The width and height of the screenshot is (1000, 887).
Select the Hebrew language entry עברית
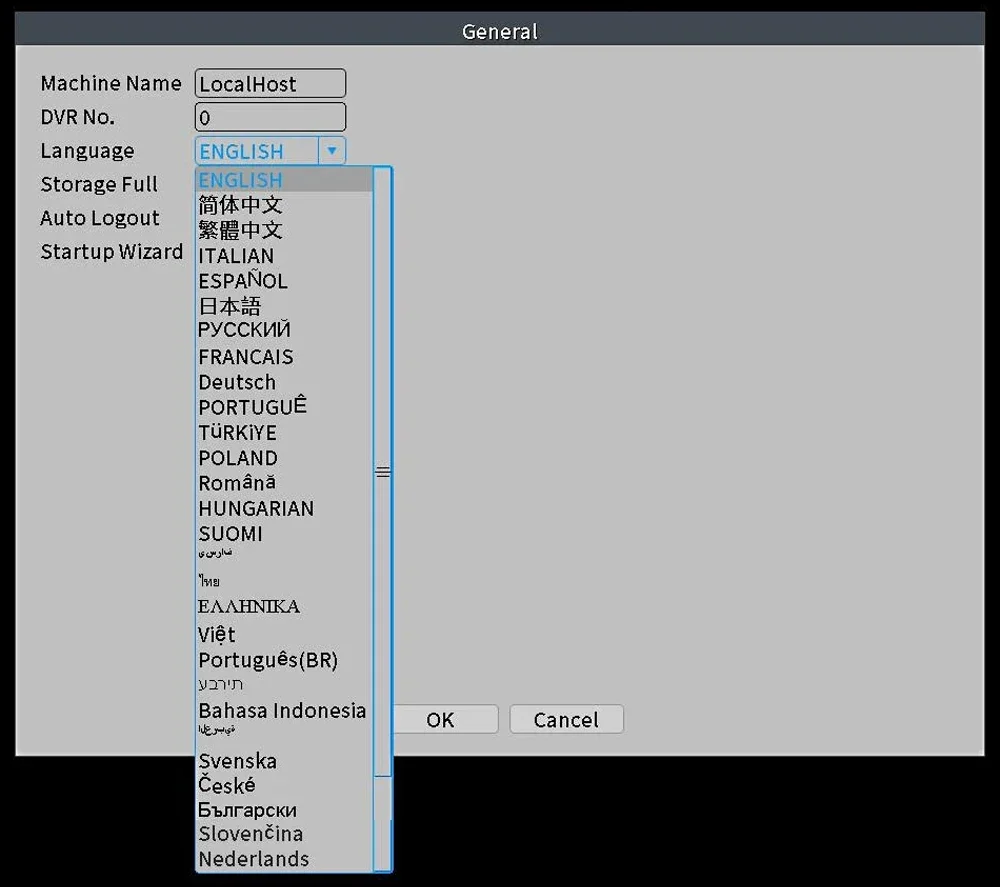(221, 684)
